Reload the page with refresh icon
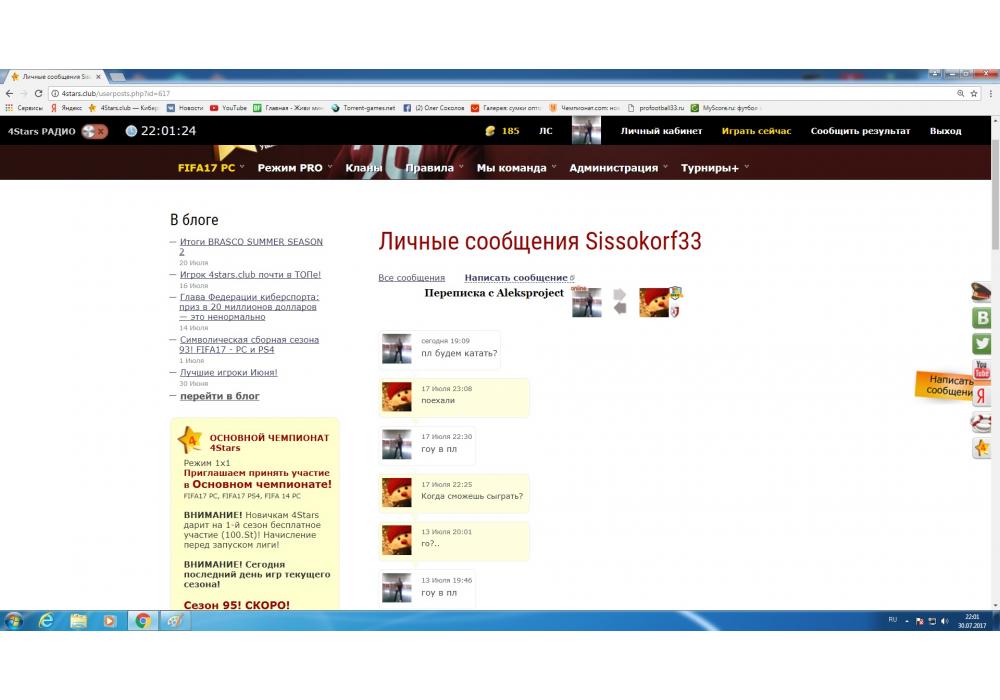Viewport: 1000px width, 700px height. 38,93
